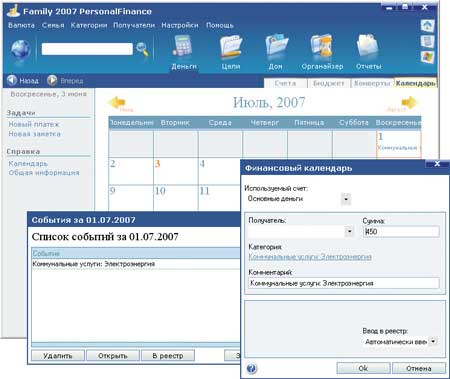450x379 pixels.
Task: Open the Общая информация link
Action: tap(44, 173)
